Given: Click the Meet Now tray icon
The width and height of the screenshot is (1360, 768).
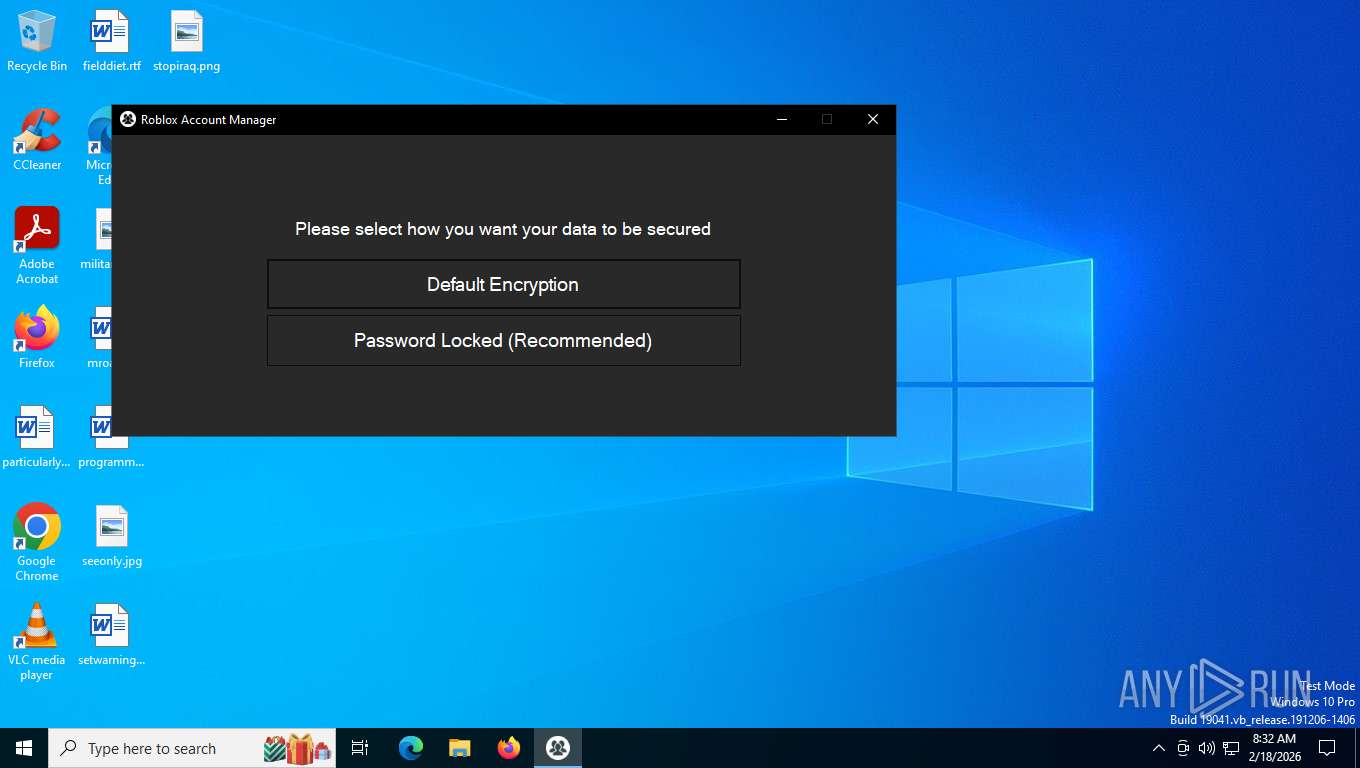Looking at the screenshot, I should point(1183,748).
